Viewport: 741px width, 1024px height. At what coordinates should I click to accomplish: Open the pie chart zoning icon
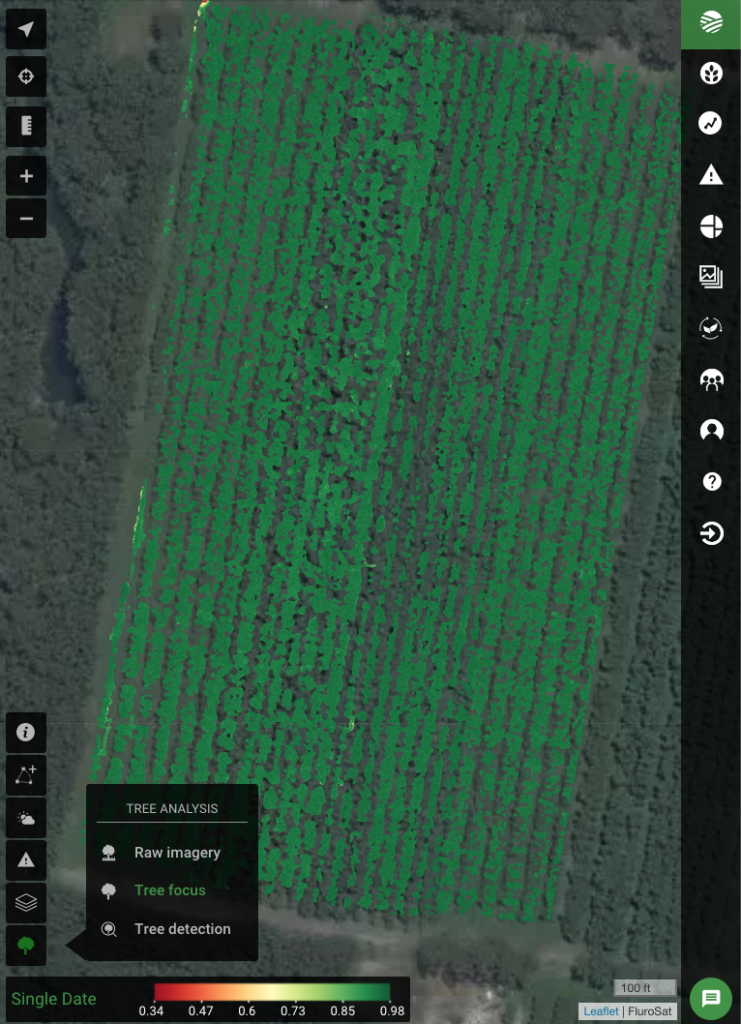pos(711,227)
